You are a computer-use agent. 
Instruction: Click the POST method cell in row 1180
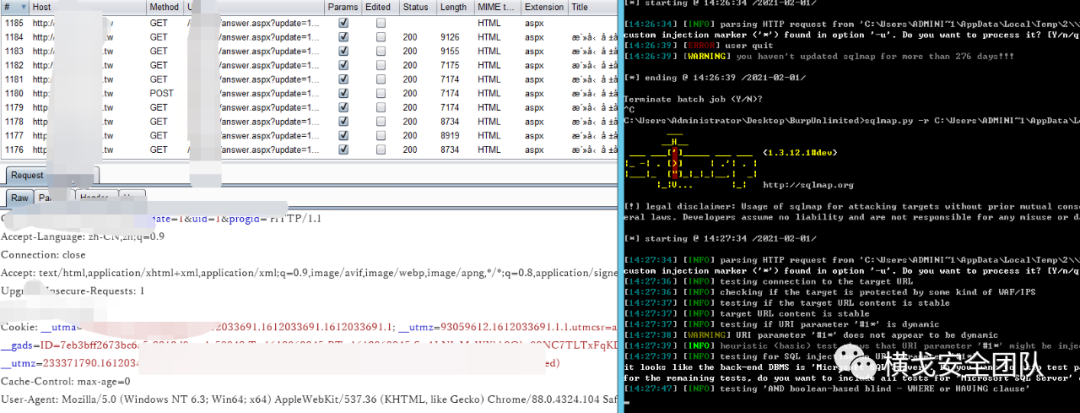point(161,93)
